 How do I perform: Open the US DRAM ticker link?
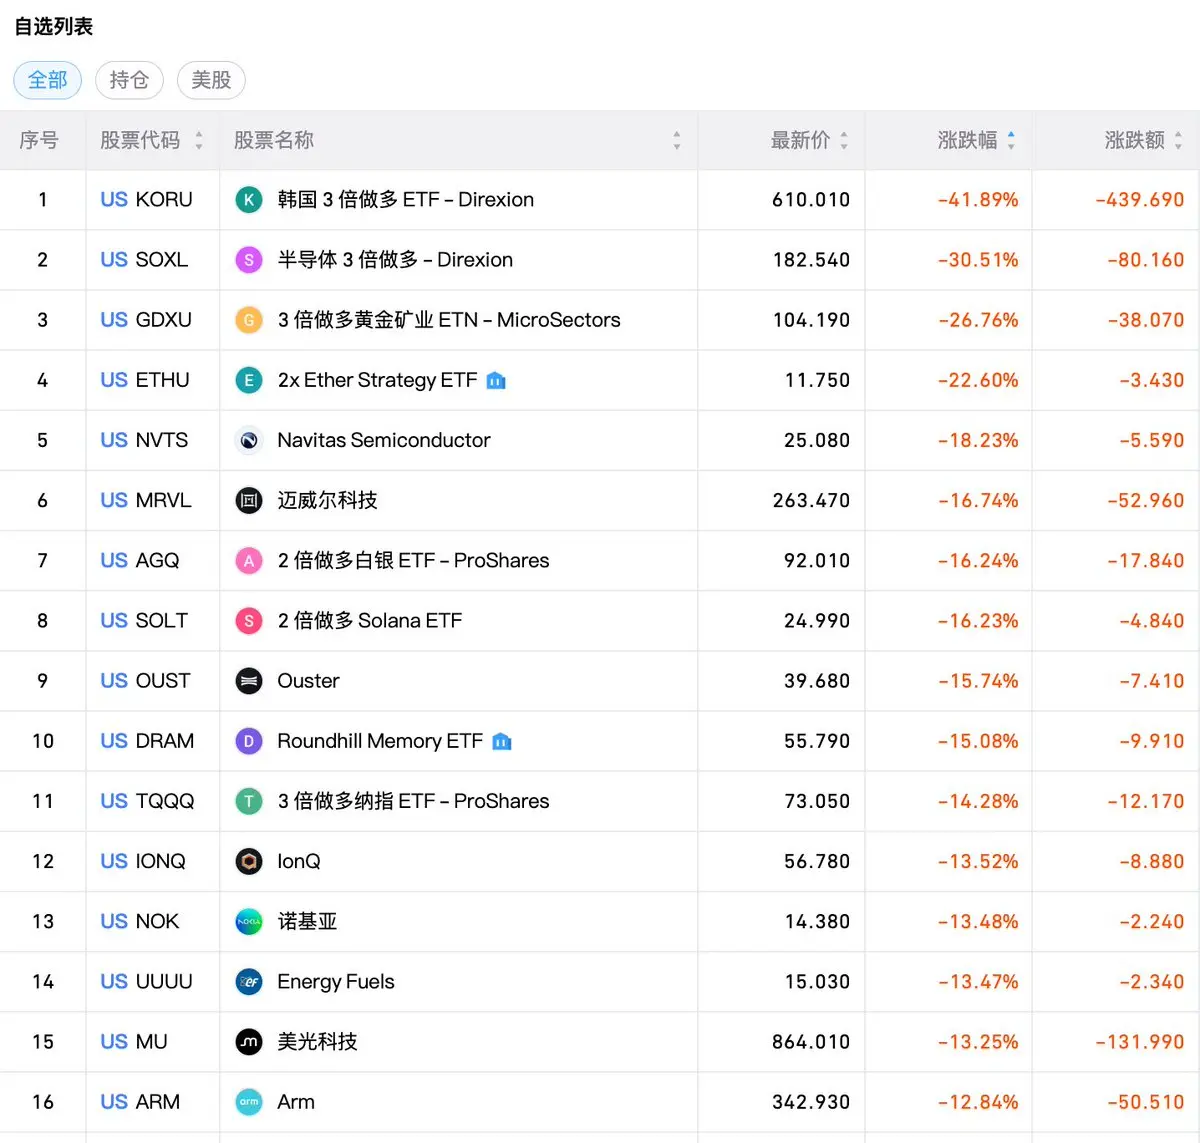point(147,741)
